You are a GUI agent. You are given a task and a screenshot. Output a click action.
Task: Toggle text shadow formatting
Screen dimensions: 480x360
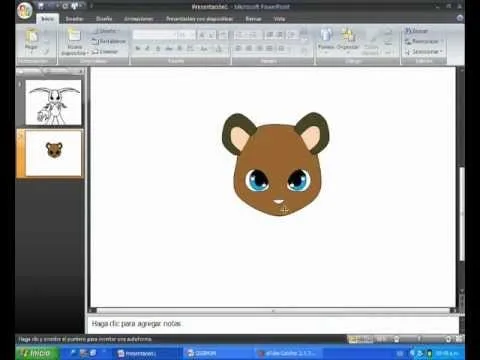(x=180, y=49)
